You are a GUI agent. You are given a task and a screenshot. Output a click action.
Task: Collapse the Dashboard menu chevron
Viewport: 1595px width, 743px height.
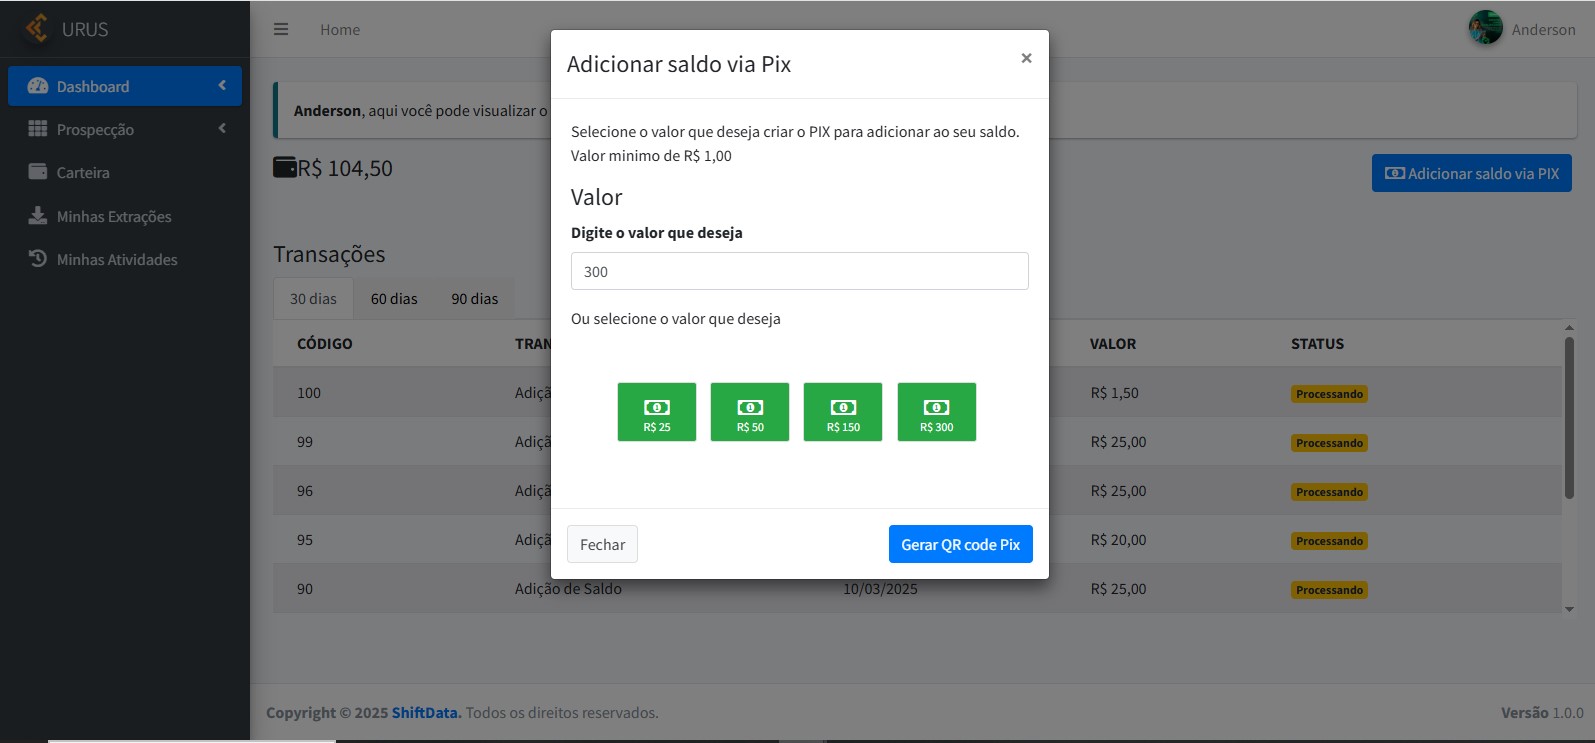click(x=222, y=86)
